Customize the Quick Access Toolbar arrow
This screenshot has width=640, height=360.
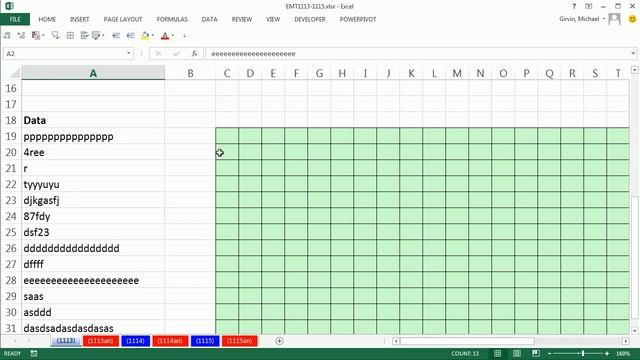[x=184, y=36]
